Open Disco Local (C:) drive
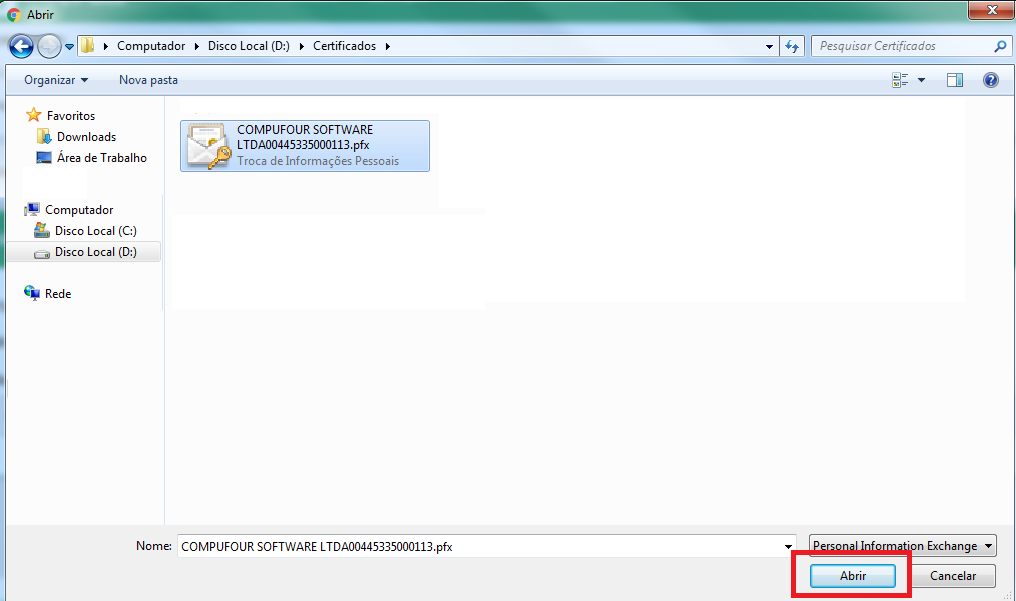 [x=95, y=231]
